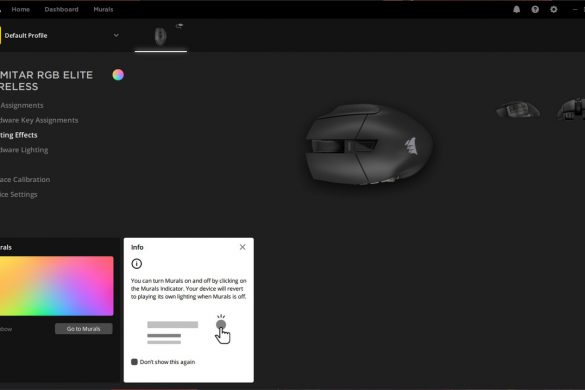This screenshot has width=585, height=390.
Task: Open Surface Calibration section
Action: (x=25, y=180)
